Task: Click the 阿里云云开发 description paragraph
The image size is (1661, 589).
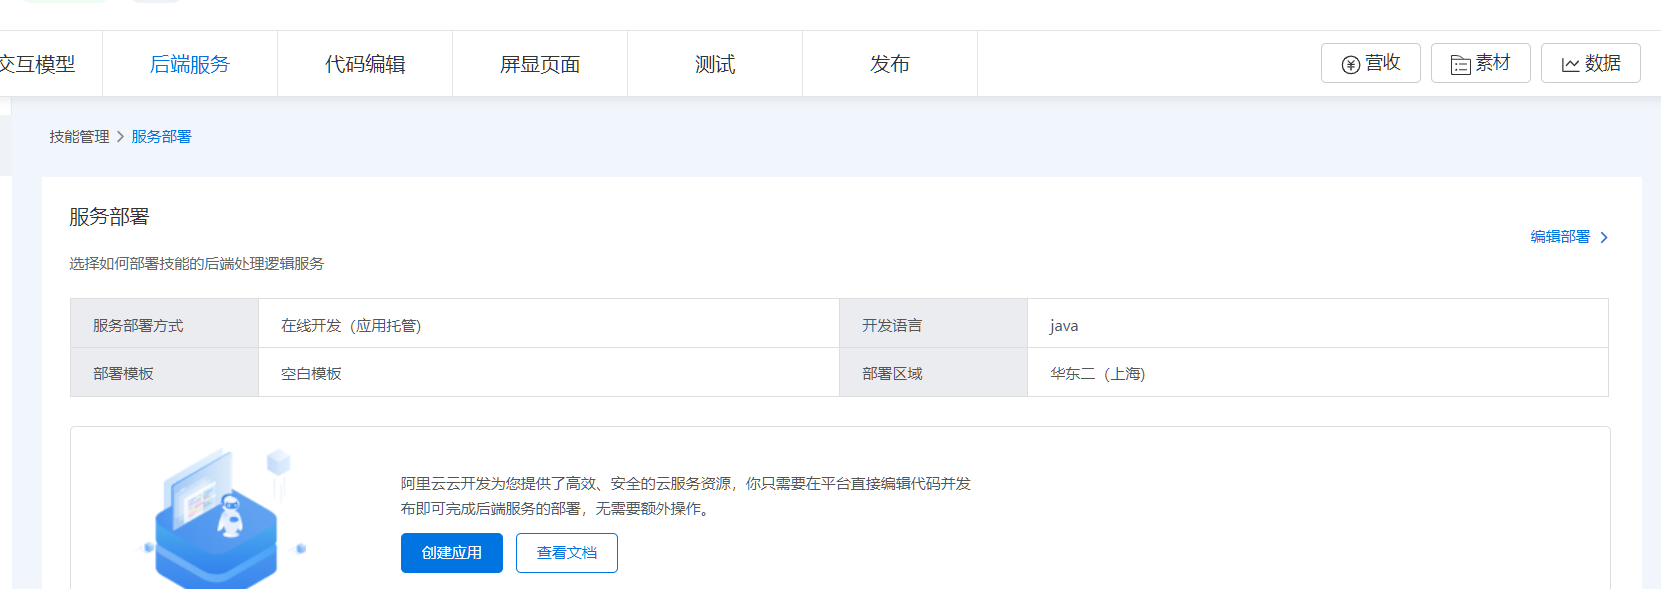Action: (686, 496)
